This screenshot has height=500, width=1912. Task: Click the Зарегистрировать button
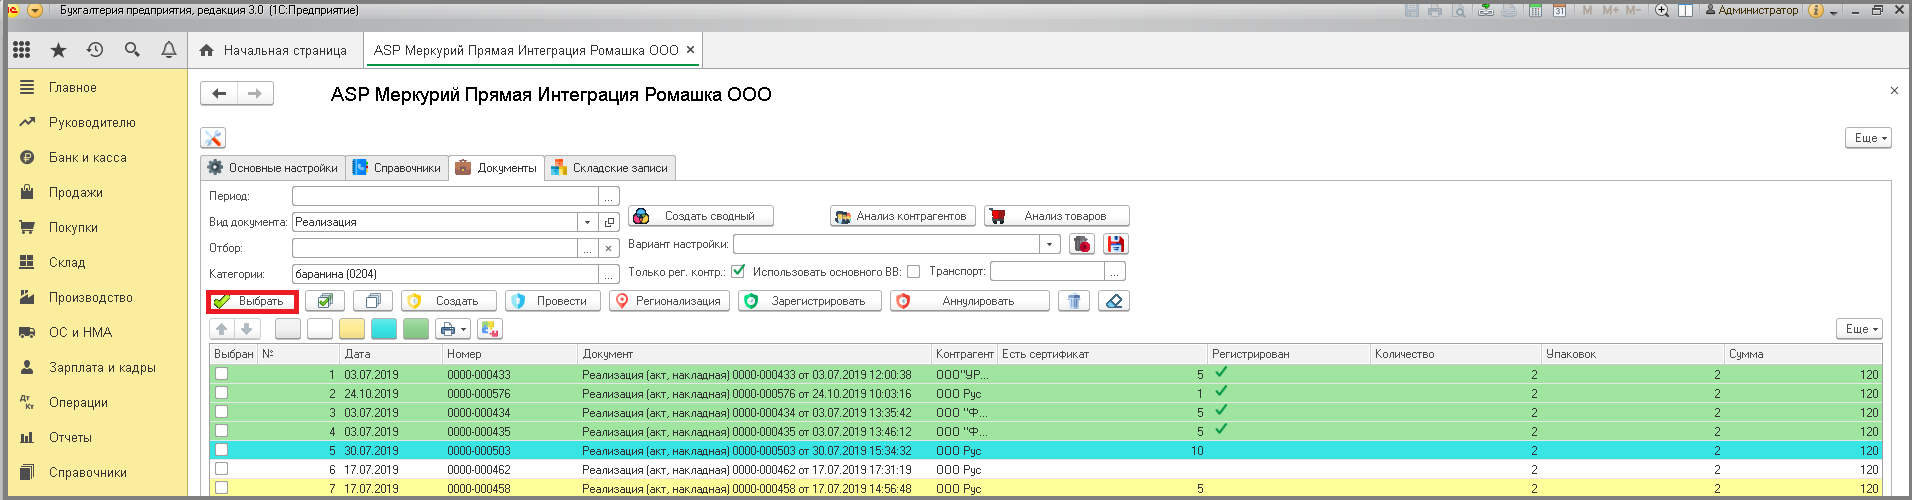coord(810,301)
